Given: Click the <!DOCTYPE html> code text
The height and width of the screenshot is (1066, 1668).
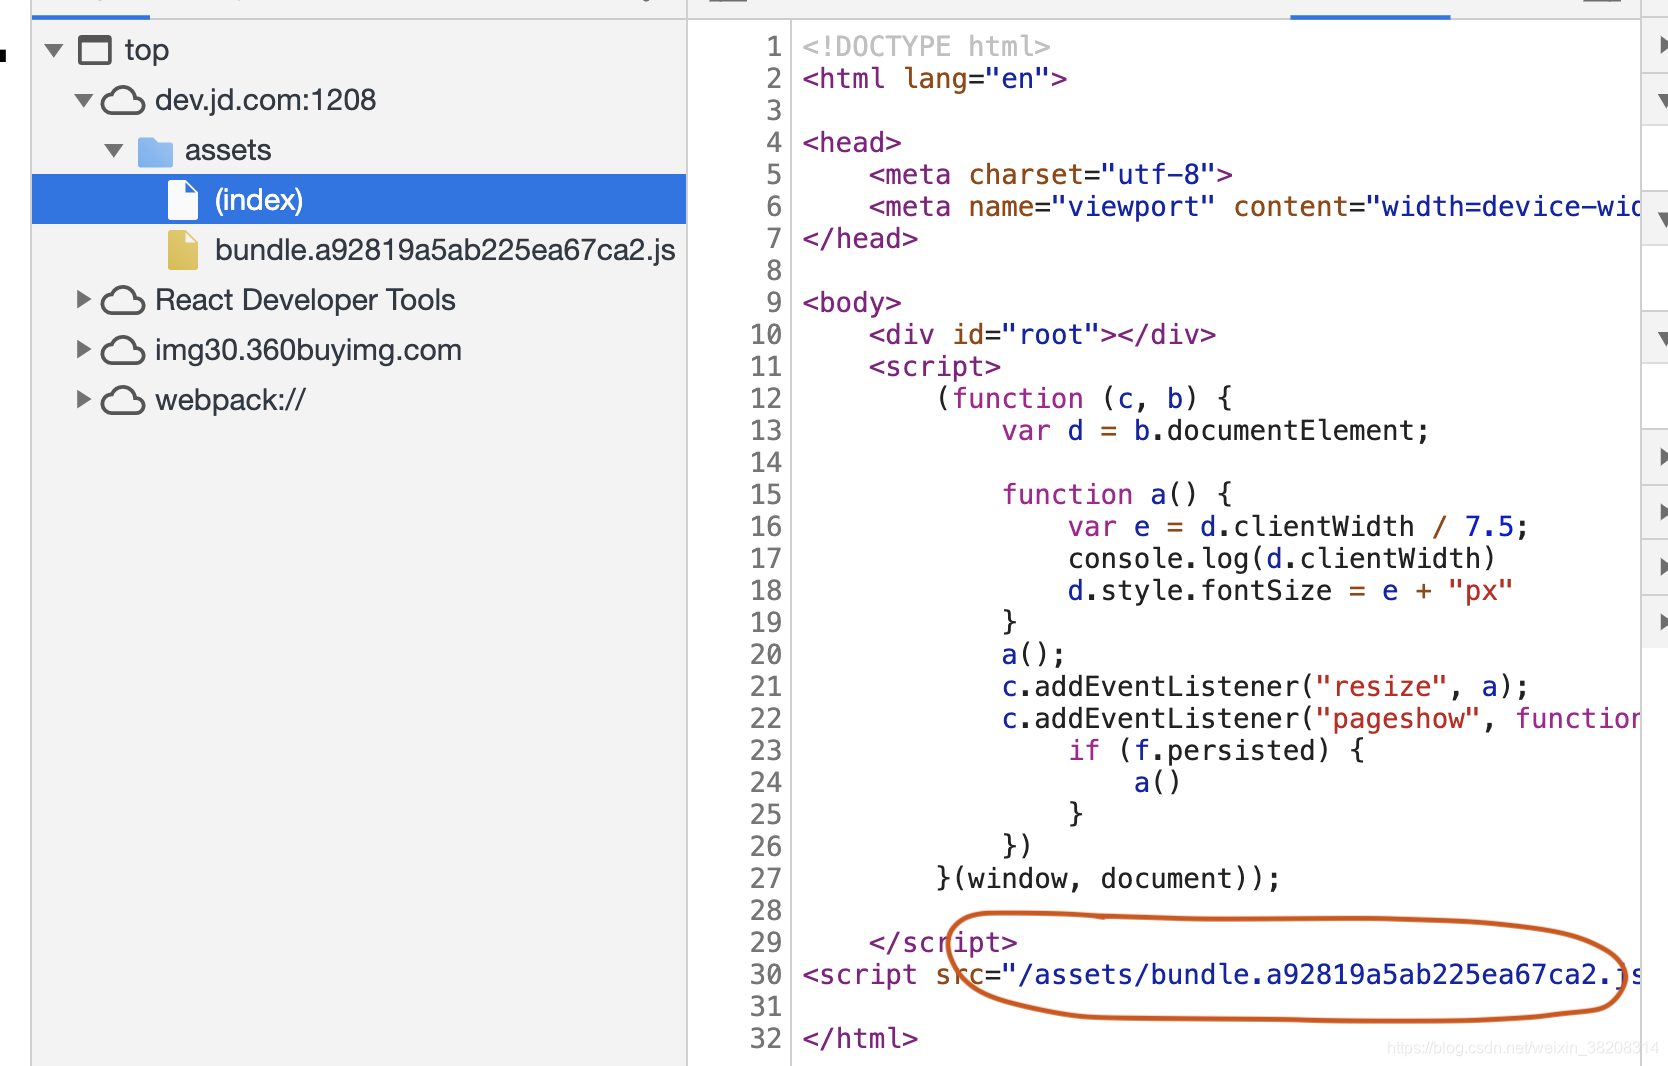Looking at the screenshot, I should point(926,46).
